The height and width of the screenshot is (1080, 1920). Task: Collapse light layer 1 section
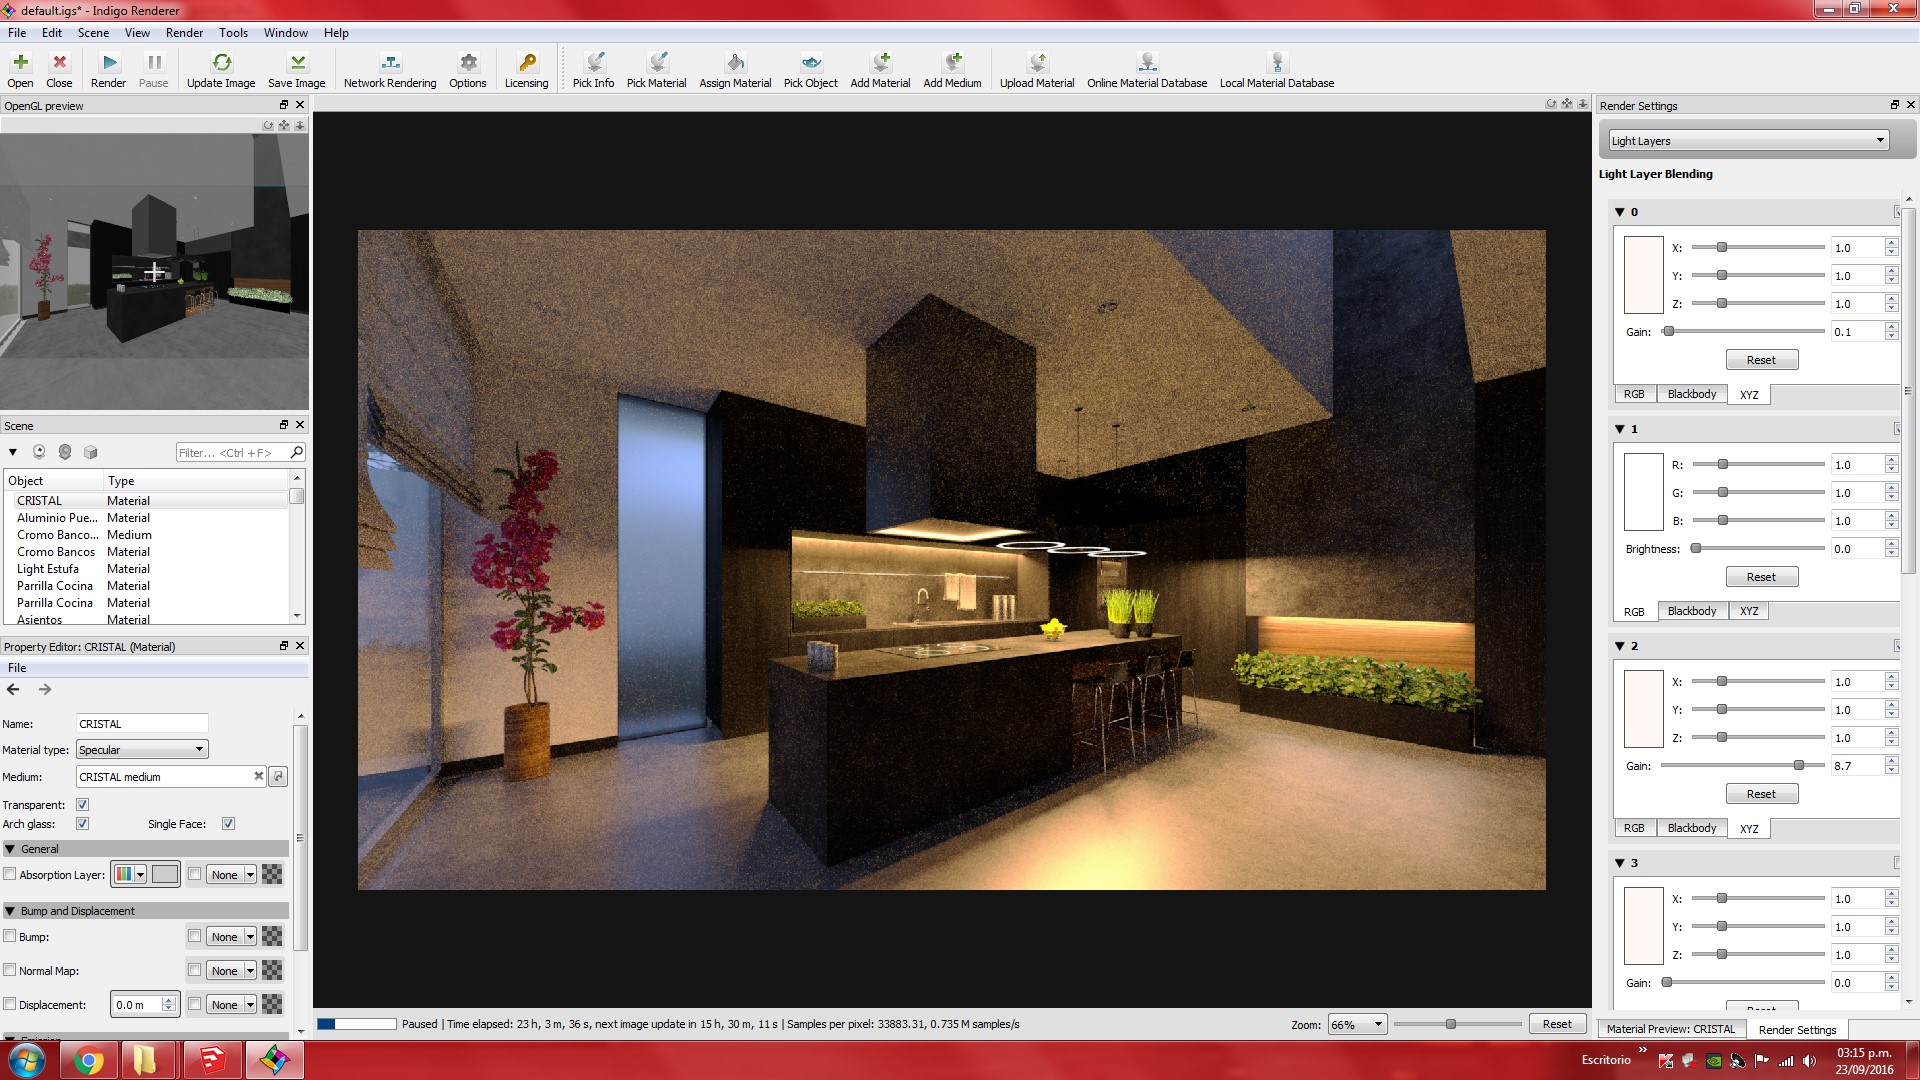(1620, 429)
